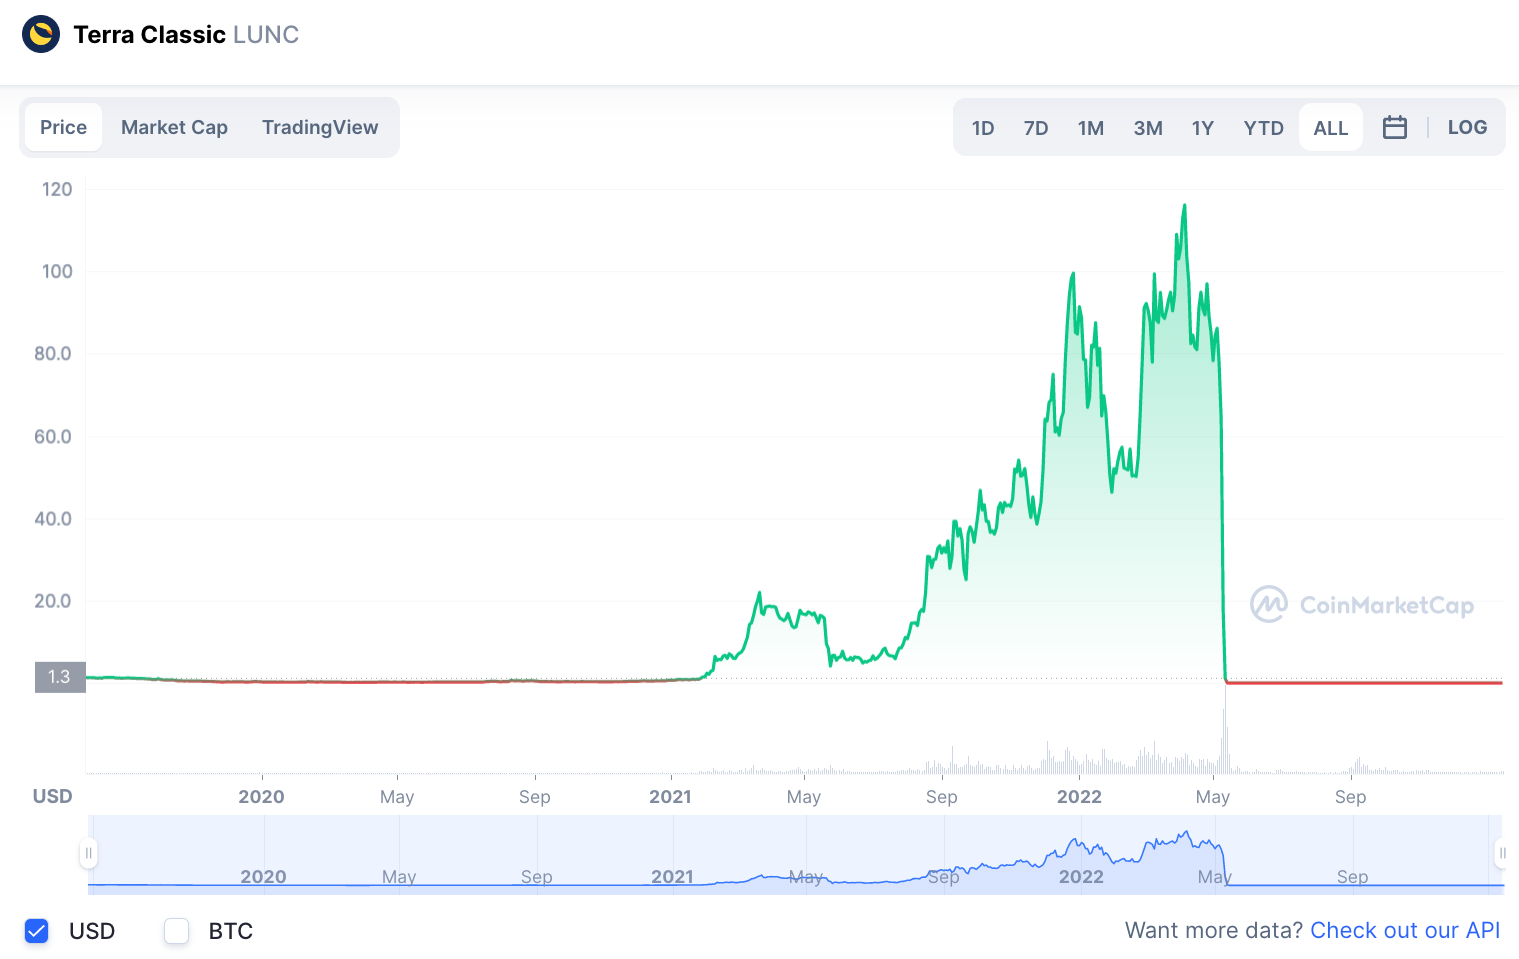The image size is (1519, 959).
Task: Click the 2021 label on the x-axis
Action: coord(670,797)
